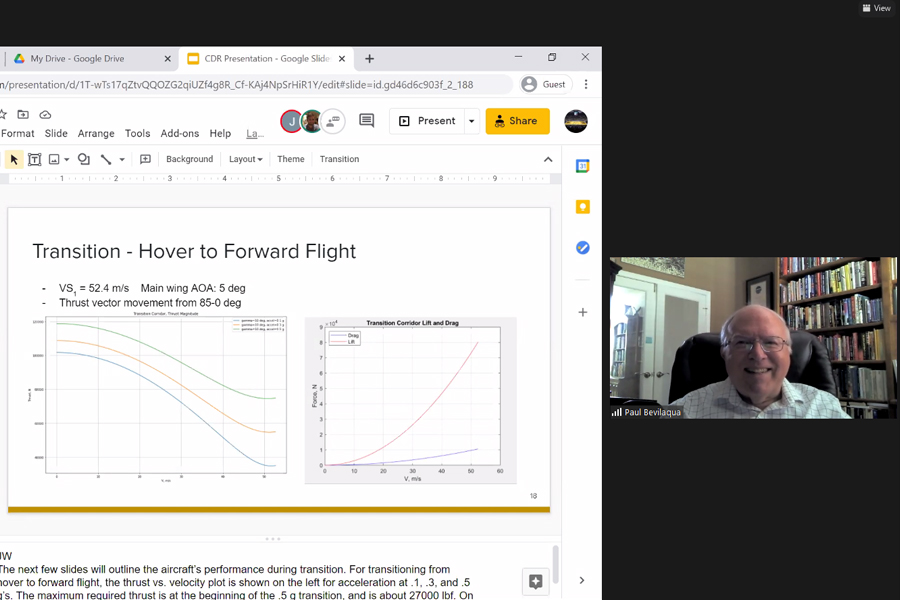The width and height of the screenshot is (900, 600).
Task: Click the Background toolbar button
Action: [189, 159]
